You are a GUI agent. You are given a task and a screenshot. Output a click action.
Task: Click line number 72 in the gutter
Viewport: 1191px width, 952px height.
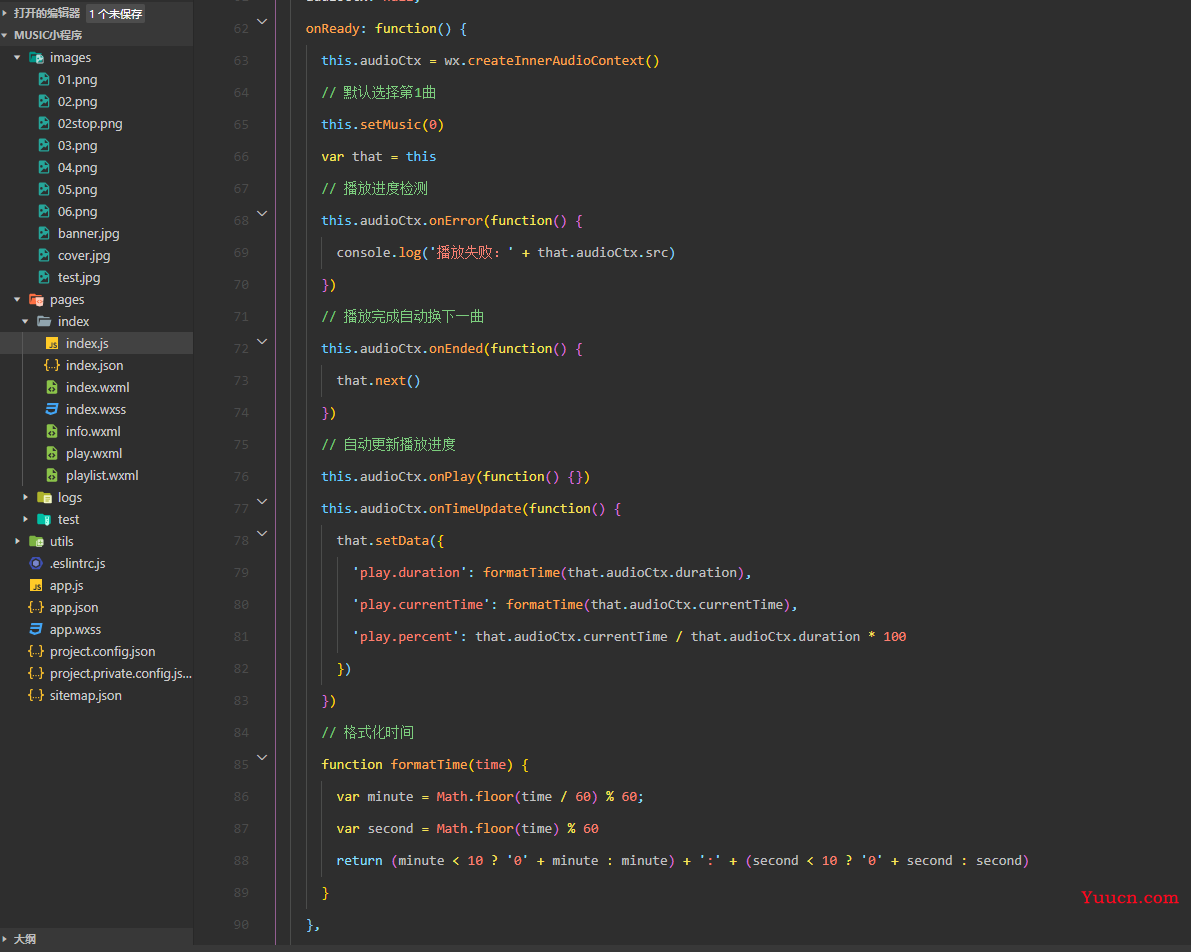[241, 349]
